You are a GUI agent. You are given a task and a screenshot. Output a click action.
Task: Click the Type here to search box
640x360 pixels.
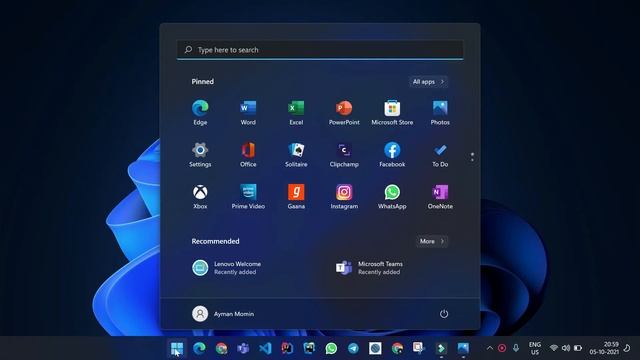[x=320, y=50]
